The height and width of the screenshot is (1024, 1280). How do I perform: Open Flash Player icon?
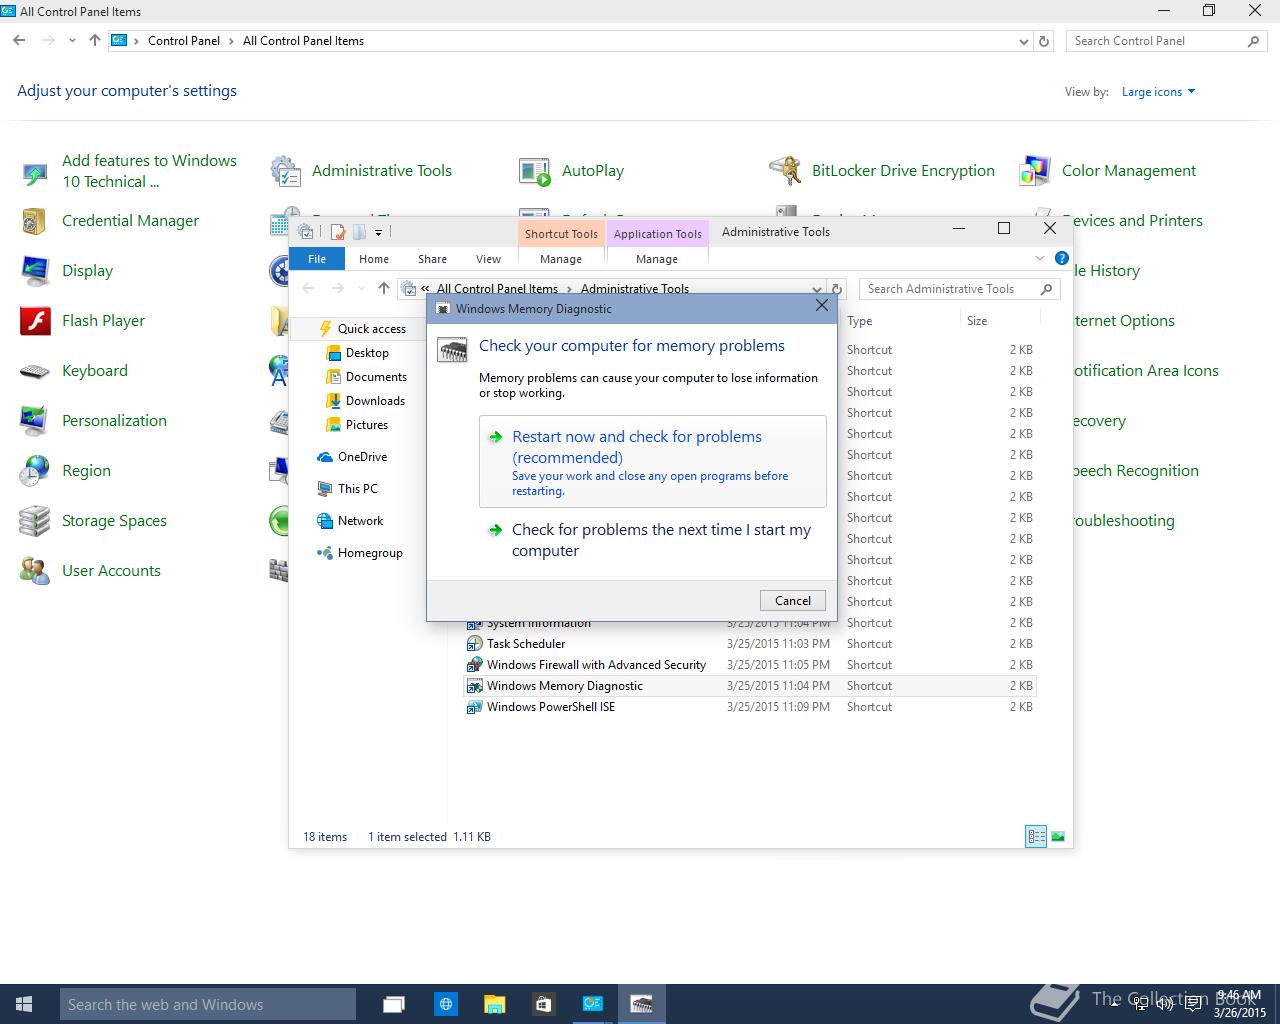pyautogui.click(x=34, y=321)
